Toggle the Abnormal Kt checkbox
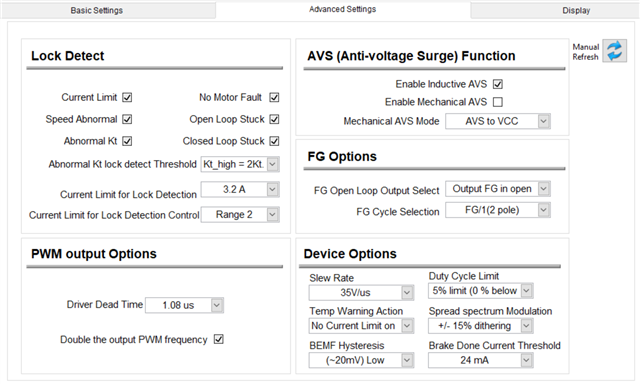 tap(127, 141)
